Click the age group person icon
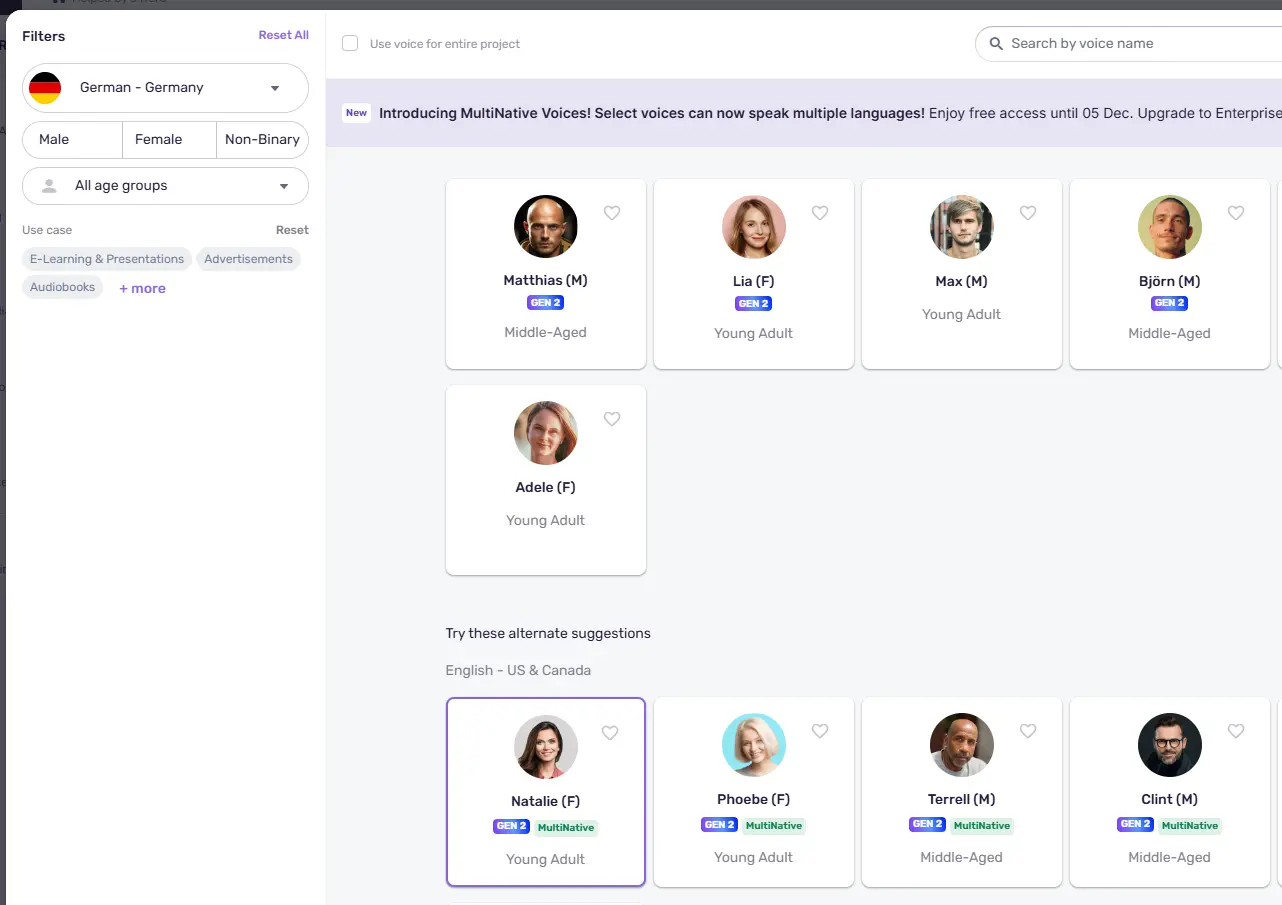This screenshot has width=1282, height=905. point(48,186)
